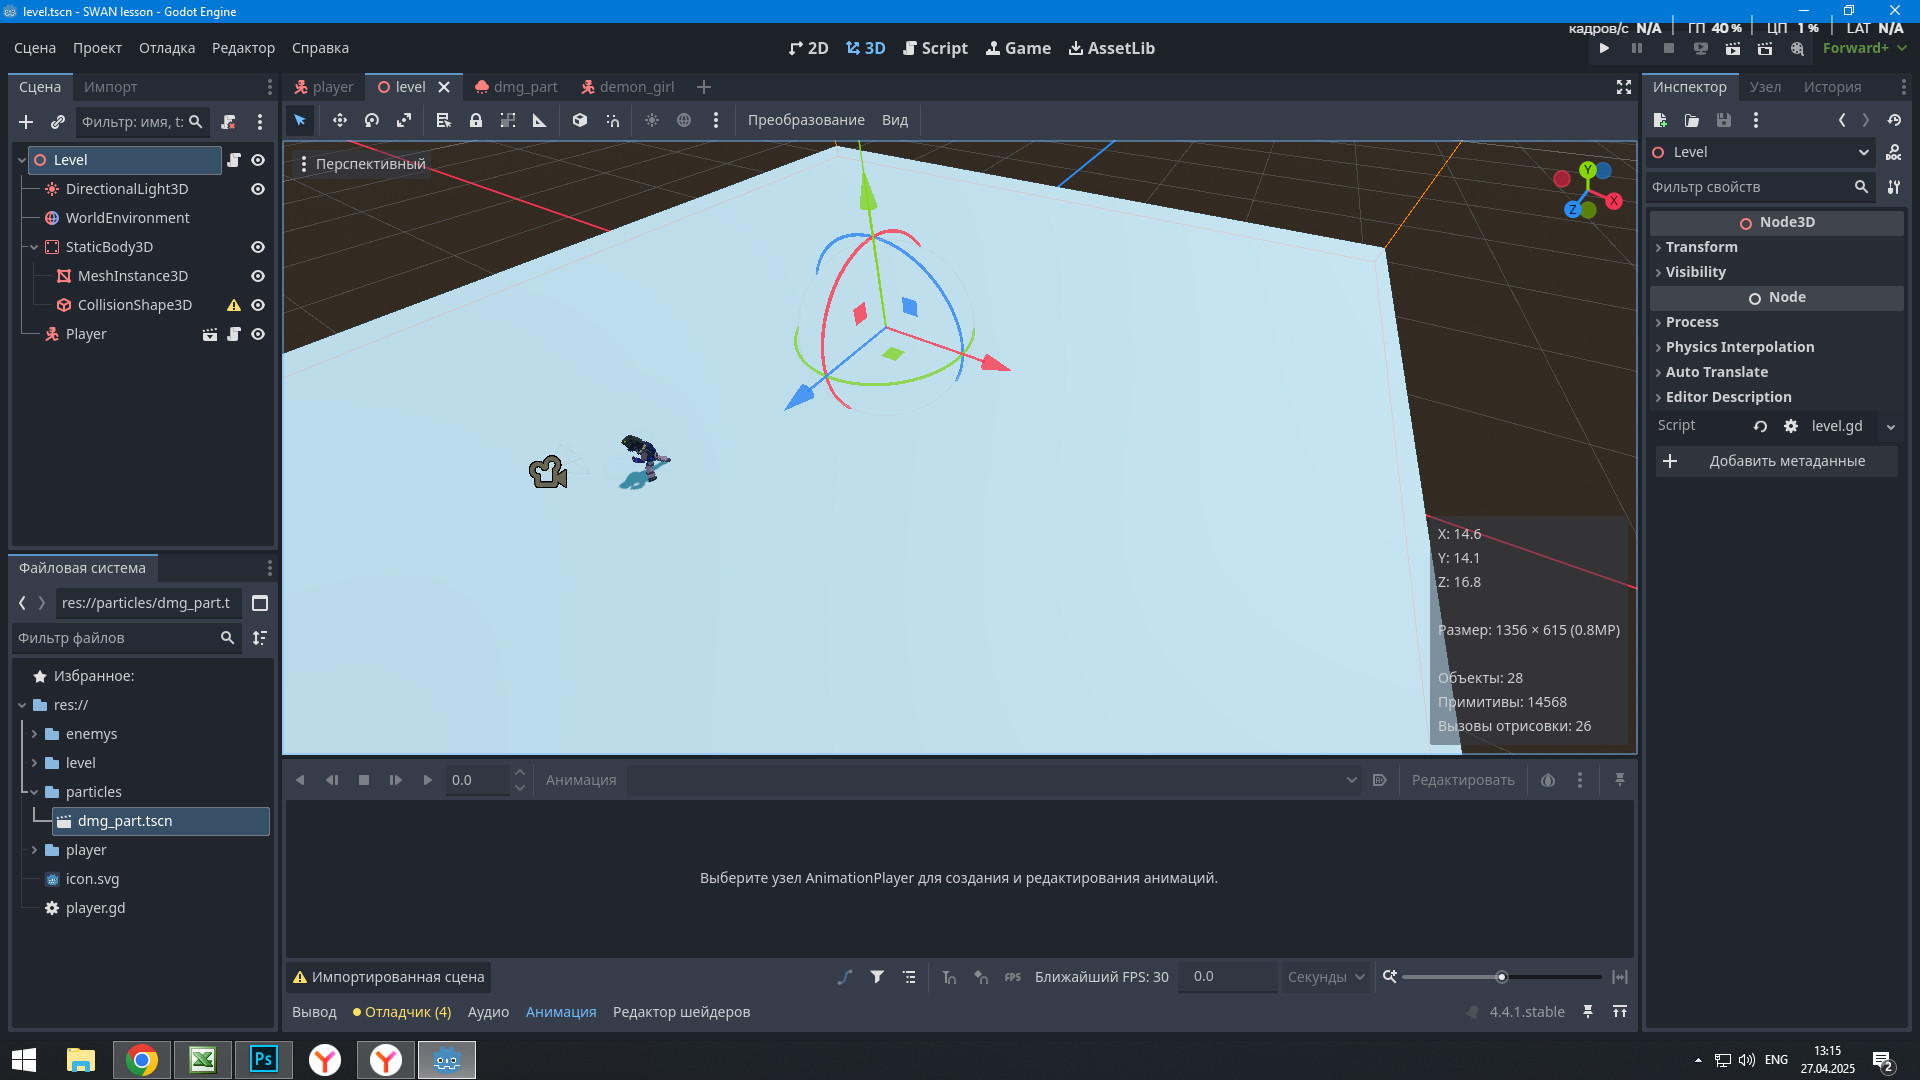Click the animation onion skinning icon
This screenshot has height=1080, width=1920.
click(1548, 780)
